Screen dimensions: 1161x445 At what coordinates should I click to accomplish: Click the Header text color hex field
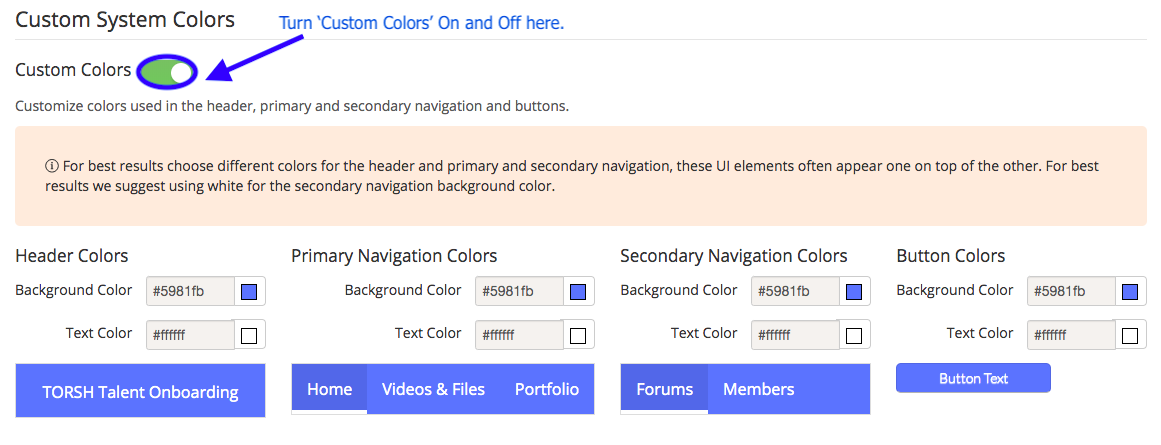click(x=190, y=335)
